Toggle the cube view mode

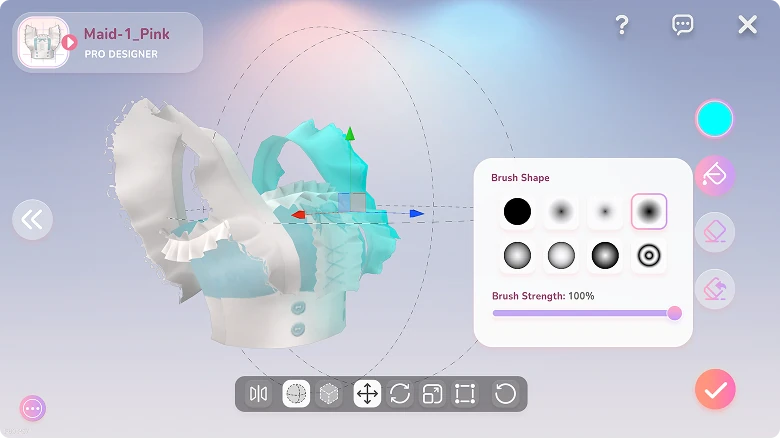click(x=329, y=394)
